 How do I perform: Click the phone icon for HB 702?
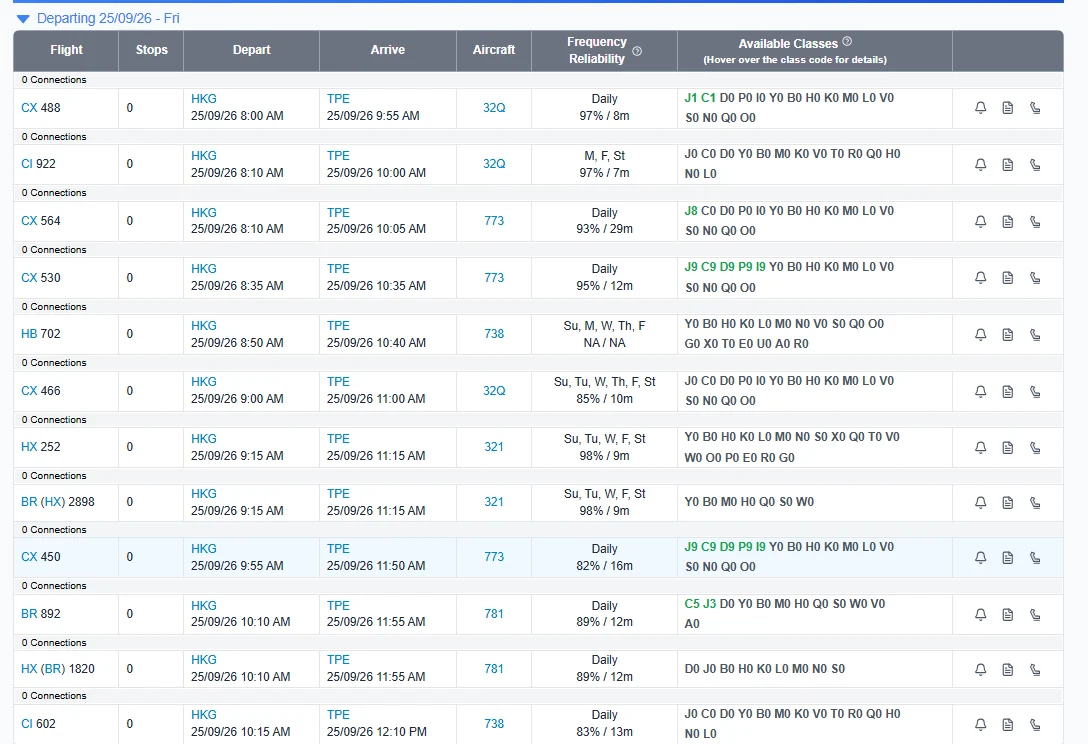tap(1035, 335)
